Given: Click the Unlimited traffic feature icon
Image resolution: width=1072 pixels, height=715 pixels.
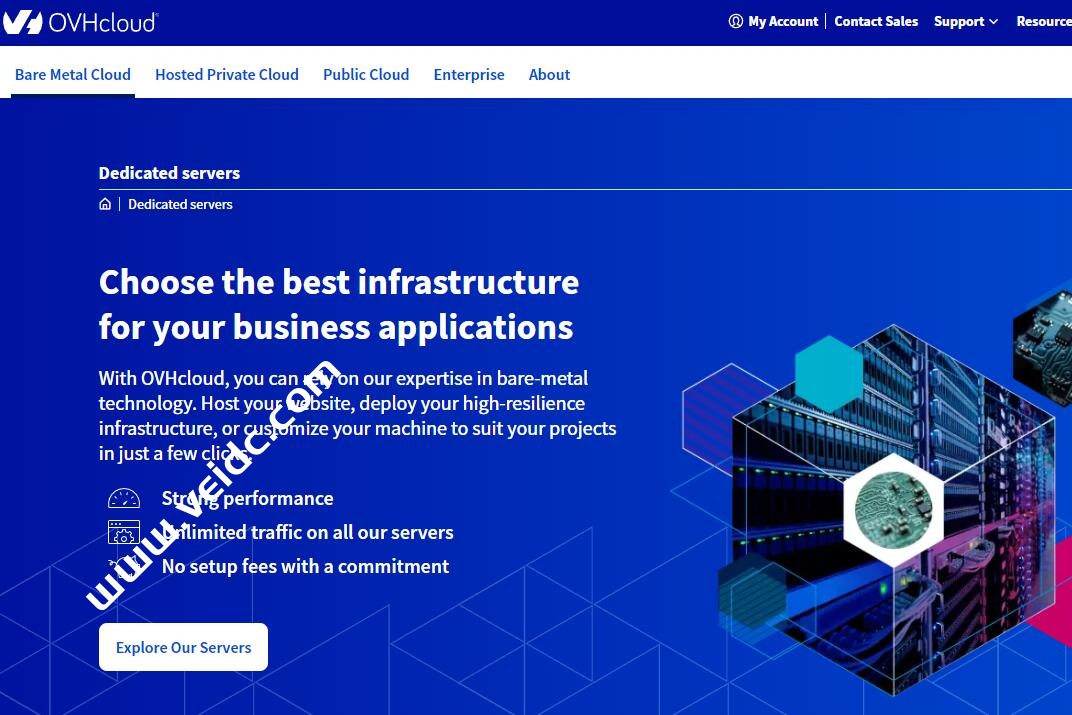Looking at the screenshot, I should click(x=124, y=532).
